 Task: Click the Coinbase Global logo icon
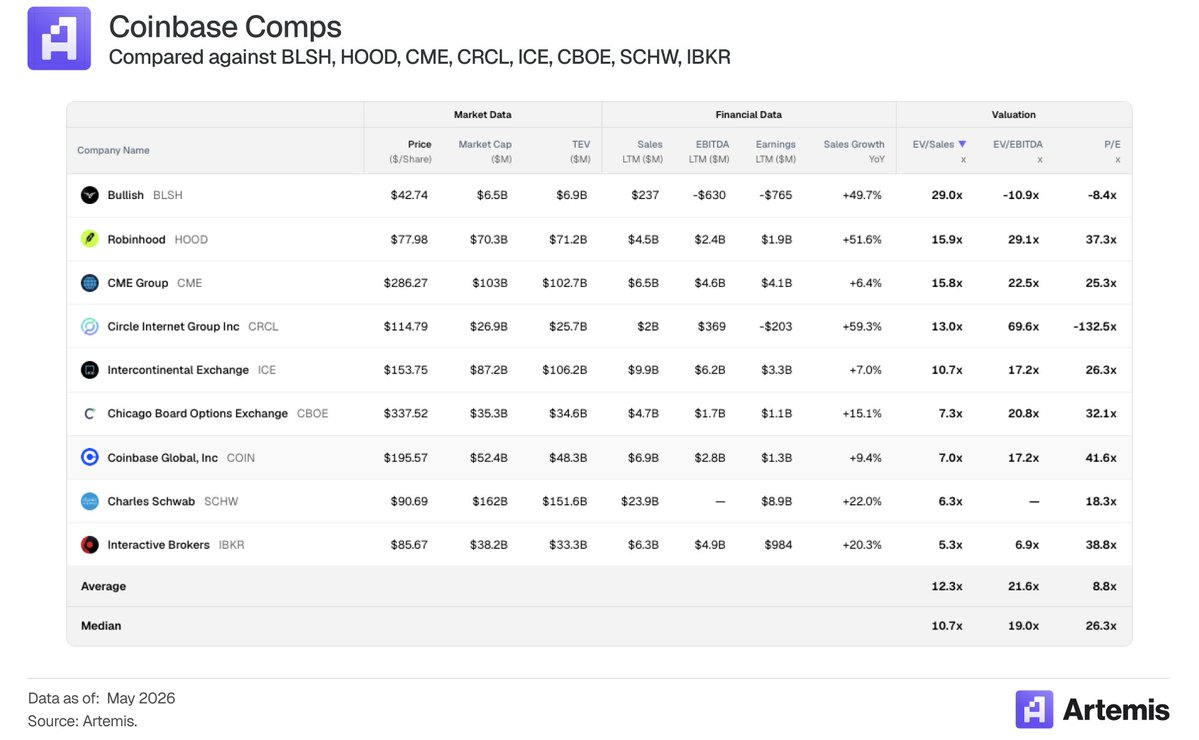pyautogui.click(x=89, y=457)
